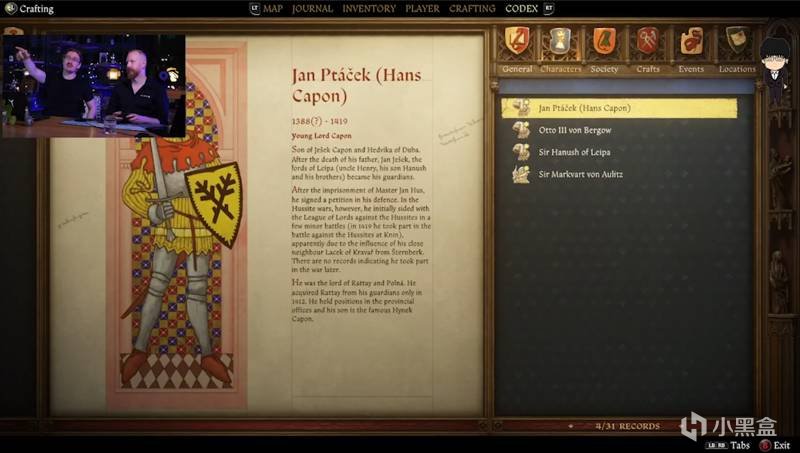Go to the INVENTORY tab
Image resolution: width=800 pixels, height=453 pixels.
point(369,9)
